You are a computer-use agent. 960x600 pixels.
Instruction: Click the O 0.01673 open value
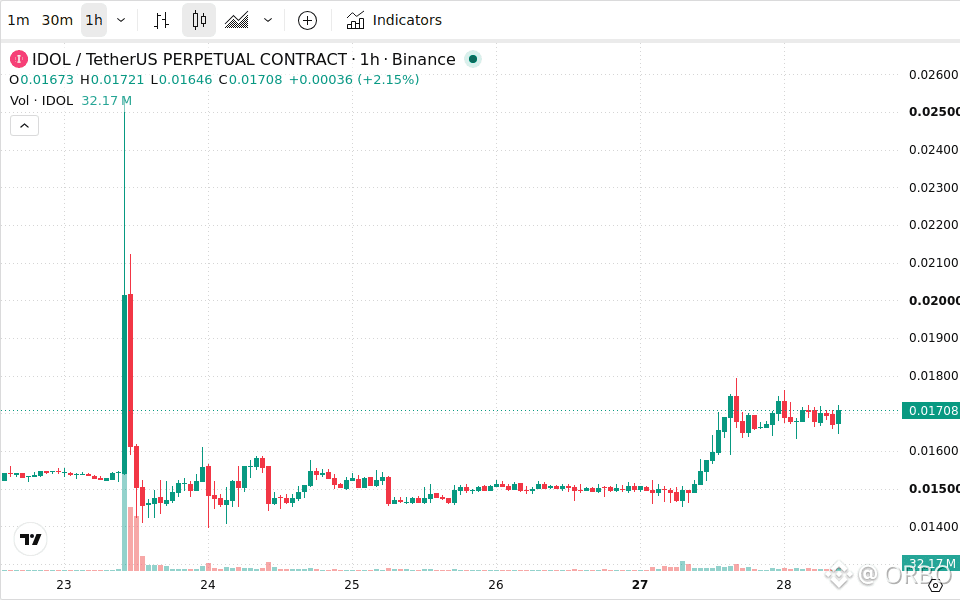[42, 80]
